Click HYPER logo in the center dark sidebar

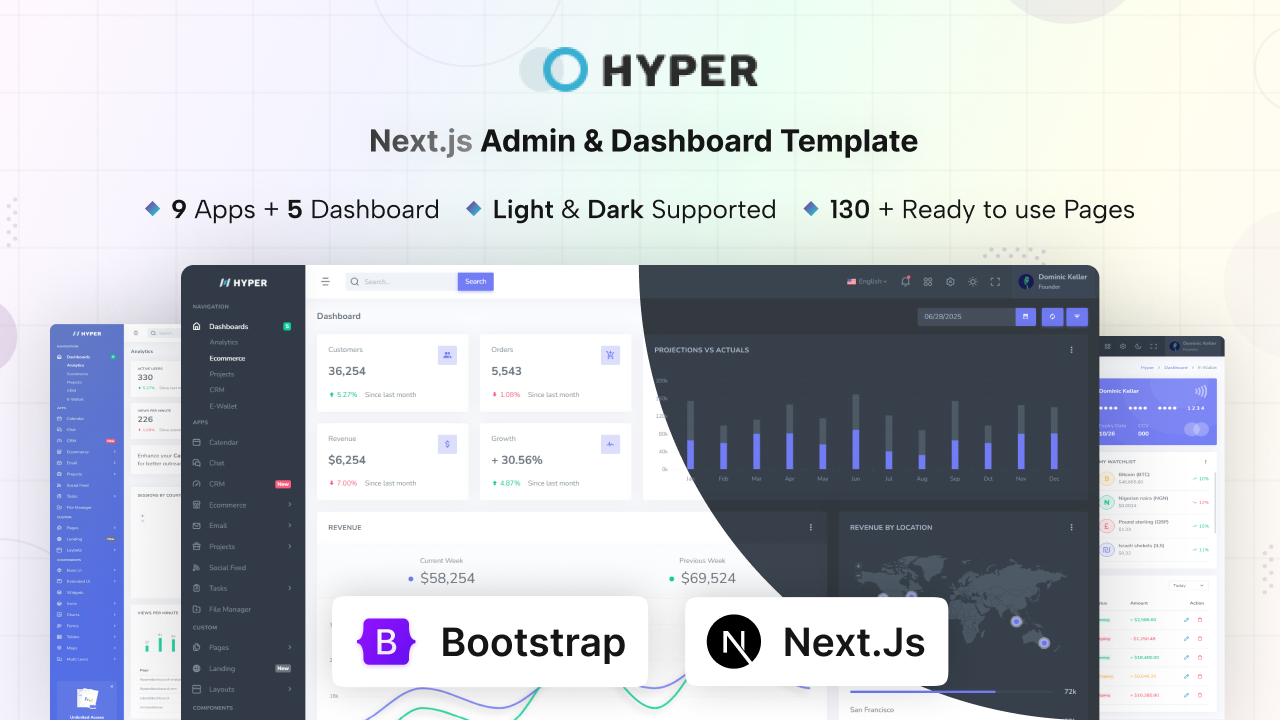(x=243, y=283)
